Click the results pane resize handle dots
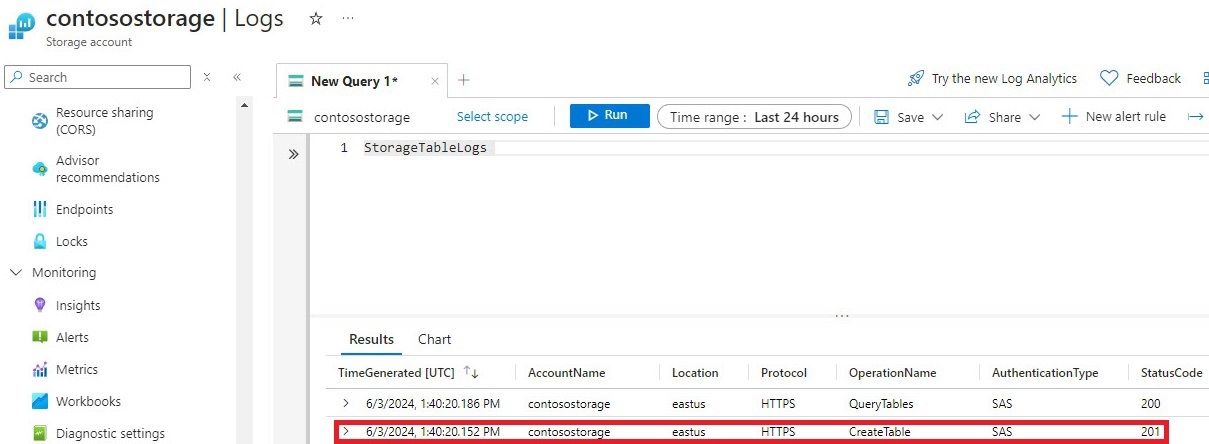Image resolution: width=1209 pixels, height=444 pixels. pyautogui.click(x=843, y=316)
